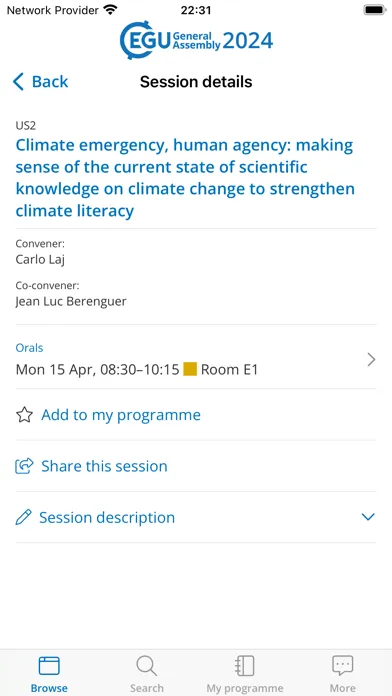Tap the Back chevron arrow icon
Viewport: 392px width, 696px height.
(x=18, y=82)
